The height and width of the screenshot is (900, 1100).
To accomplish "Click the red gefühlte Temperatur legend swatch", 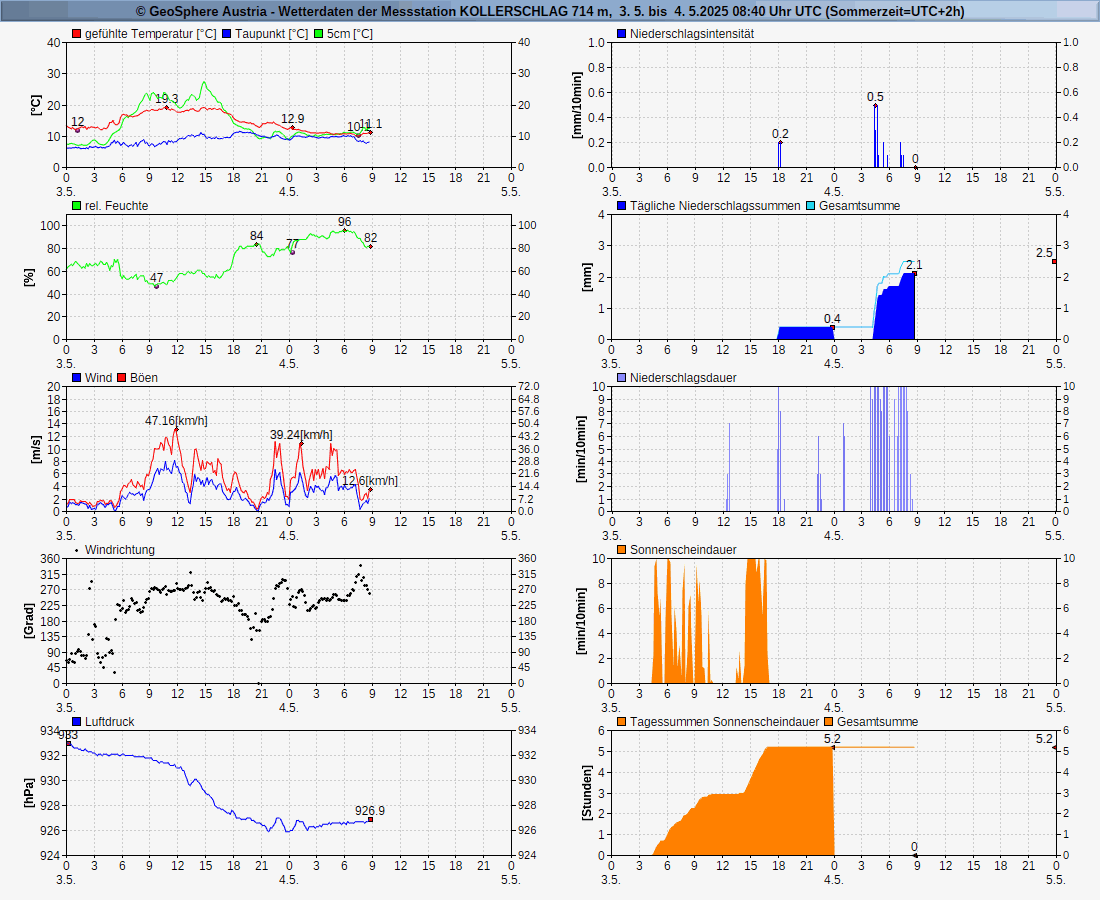I will [76, 34].
